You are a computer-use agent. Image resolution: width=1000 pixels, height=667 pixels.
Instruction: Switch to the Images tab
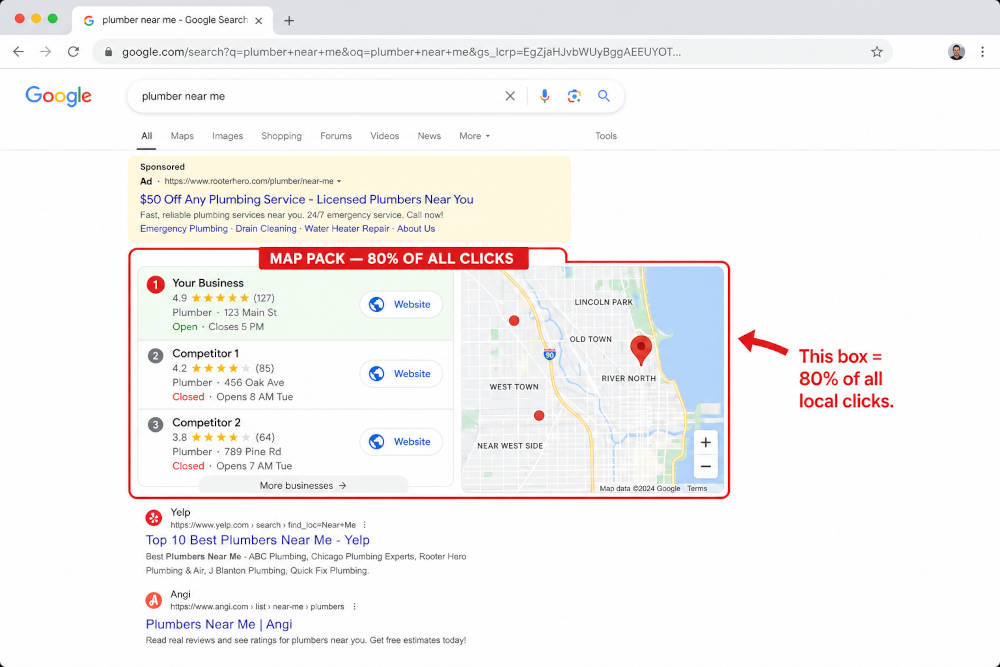pos(228,136)
